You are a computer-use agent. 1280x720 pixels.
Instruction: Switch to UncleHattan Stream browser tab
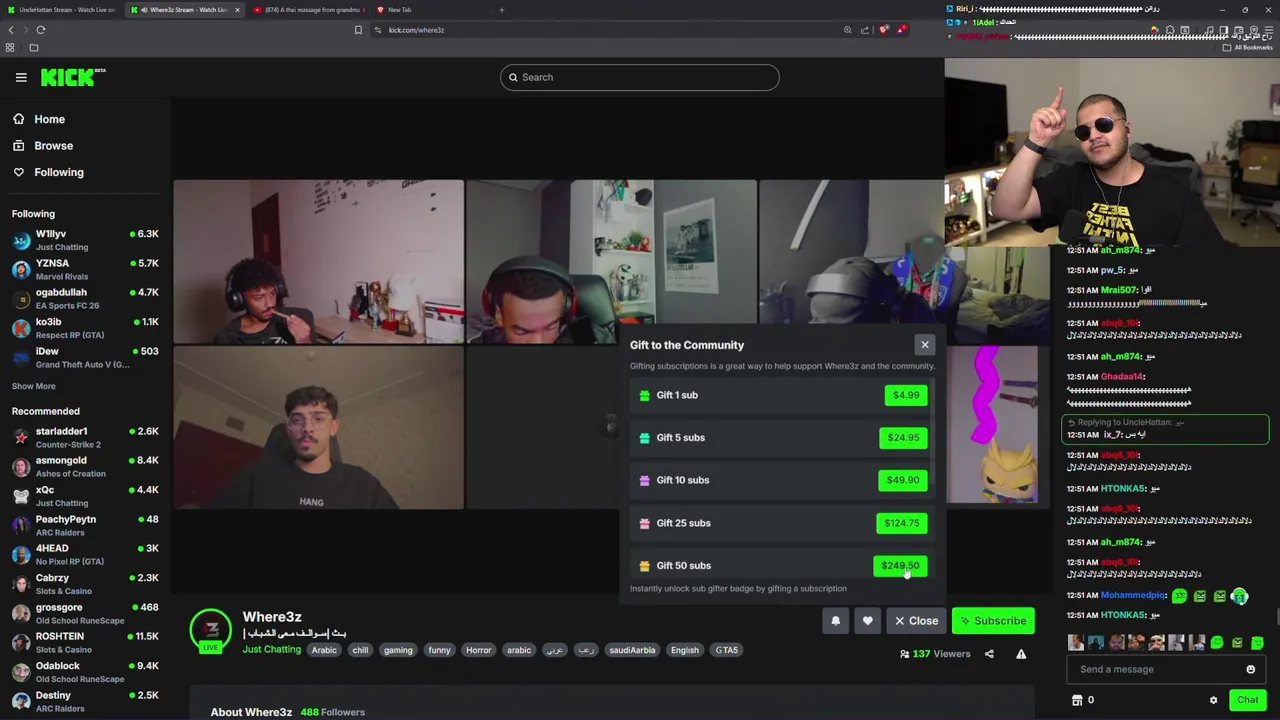pos(62,10)
